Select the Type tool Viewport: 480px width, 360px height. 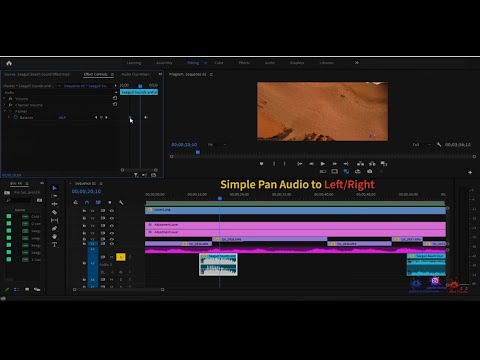point(55,245)
